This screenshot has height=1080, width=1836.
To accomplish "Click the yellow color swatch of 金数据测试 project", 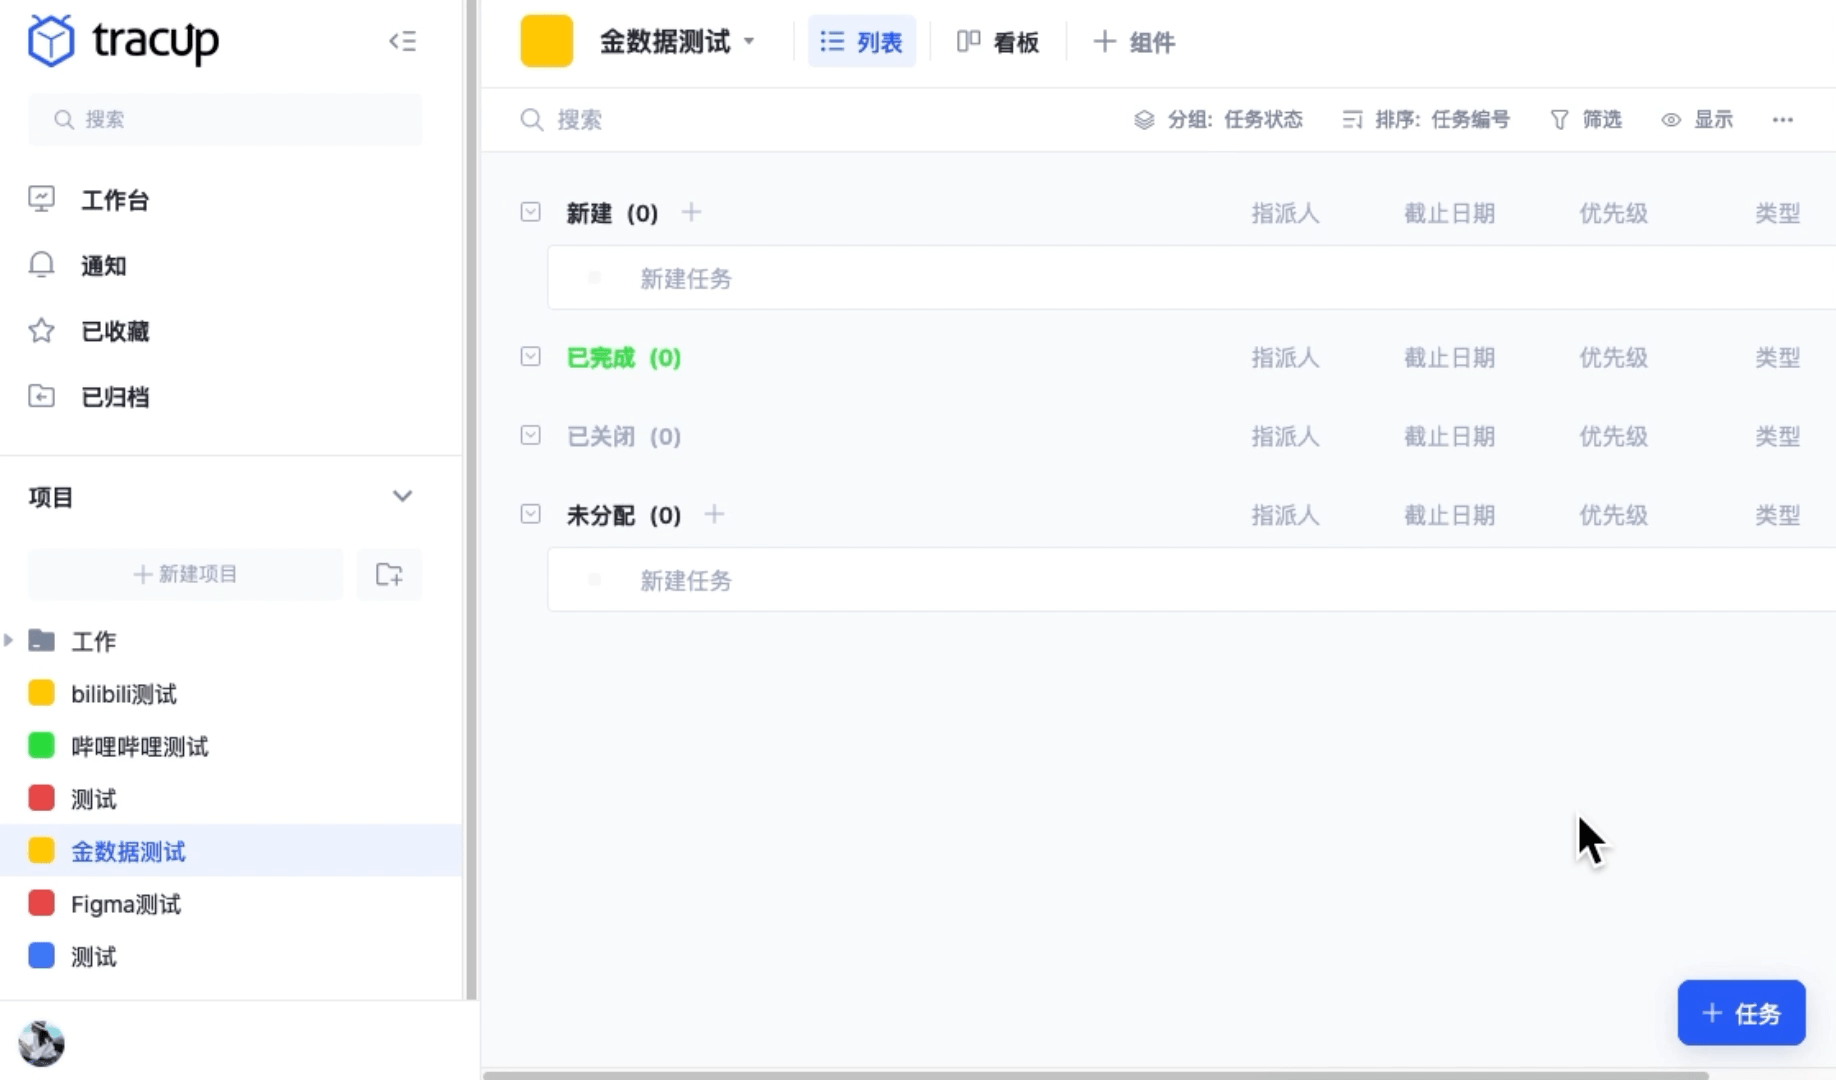I will click(x=41, y=850).
